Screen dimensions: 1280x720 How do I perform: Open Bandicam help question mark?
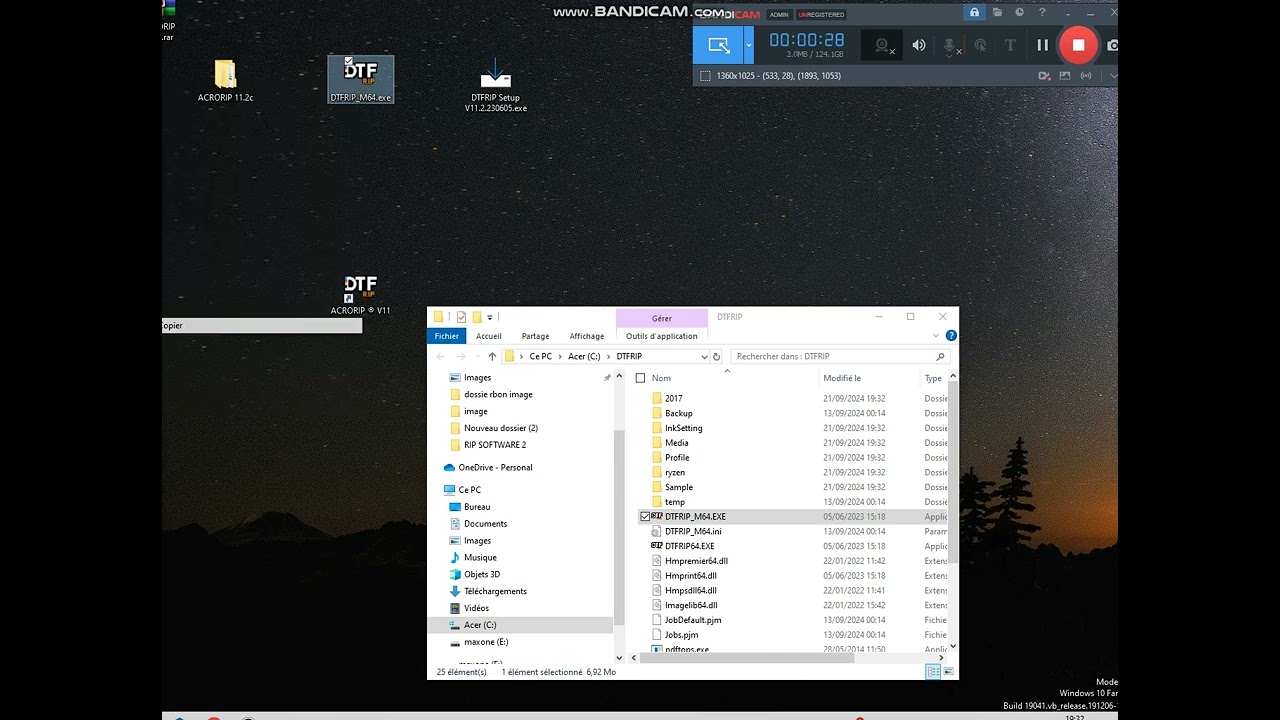pyautogui.click(x=1042, y=13)
